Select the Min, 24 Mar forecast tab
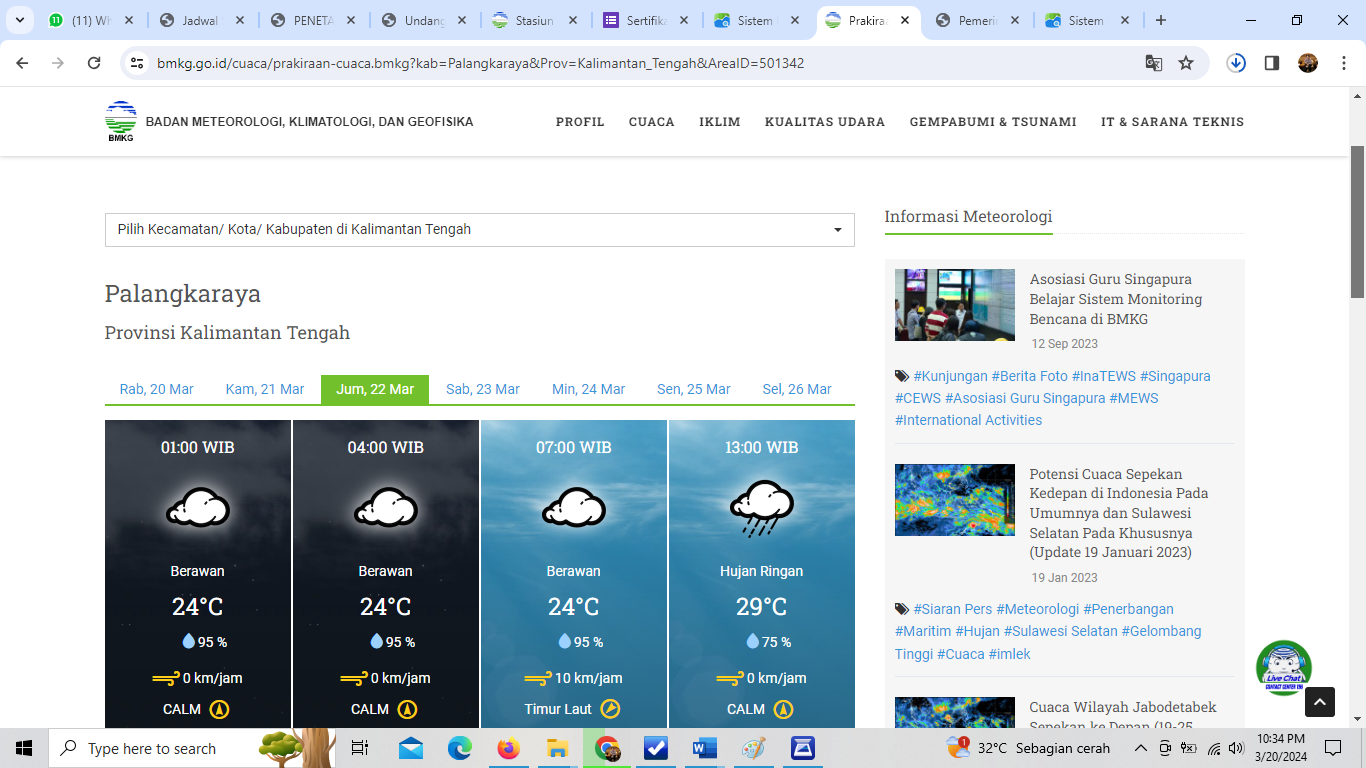 tap(589, 389)
